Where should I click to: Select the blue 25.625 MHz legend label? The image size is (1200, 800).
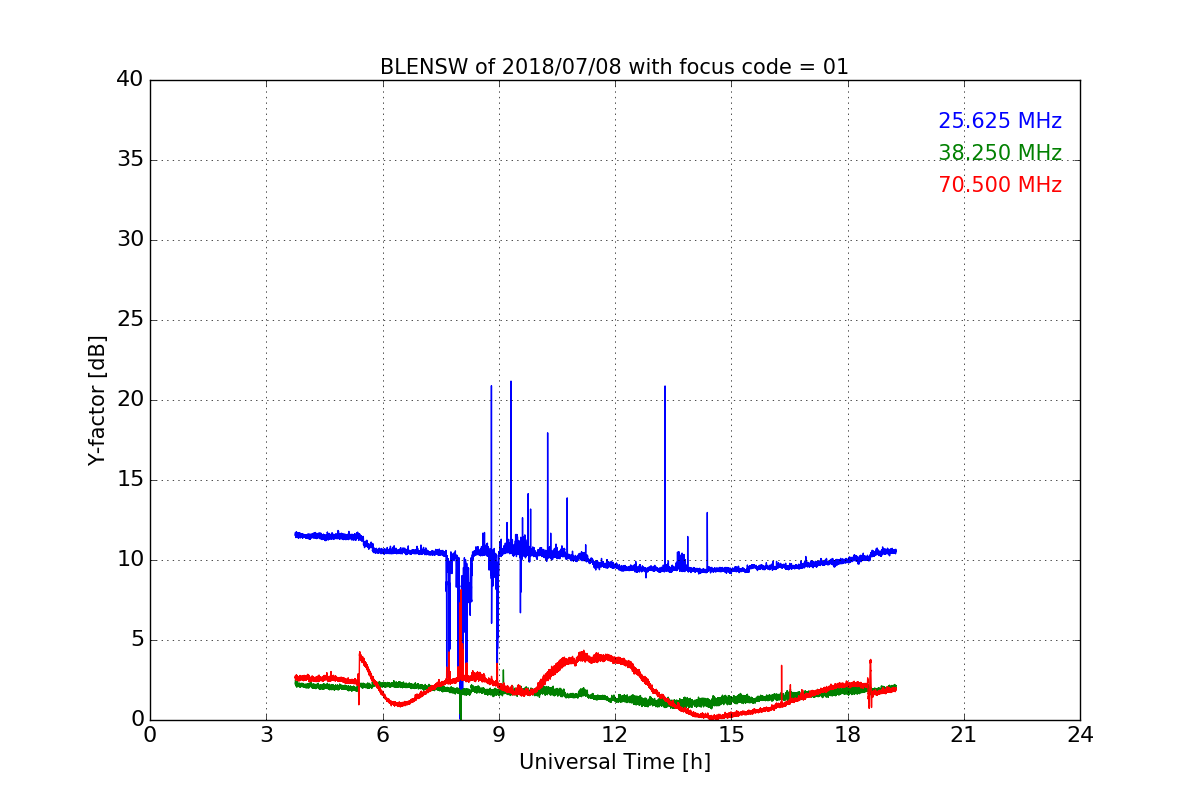1000,121
